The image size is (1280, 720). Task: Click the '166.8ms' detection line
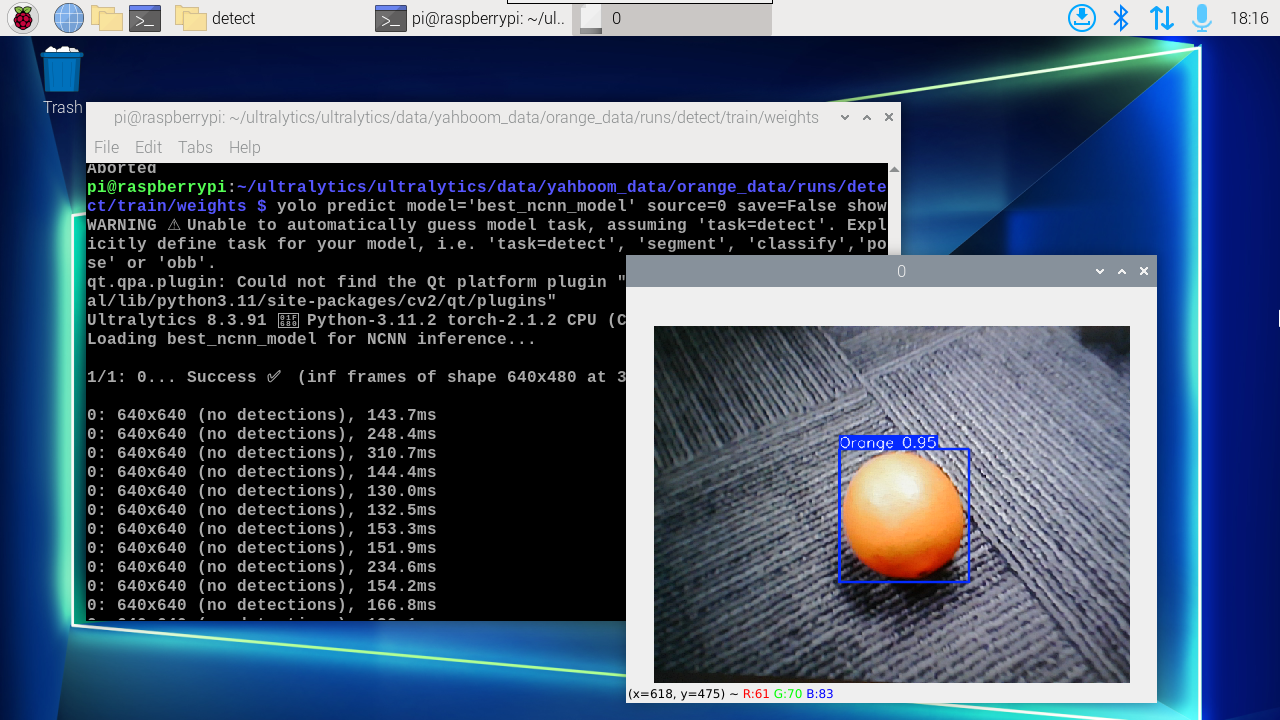[262, 605]
